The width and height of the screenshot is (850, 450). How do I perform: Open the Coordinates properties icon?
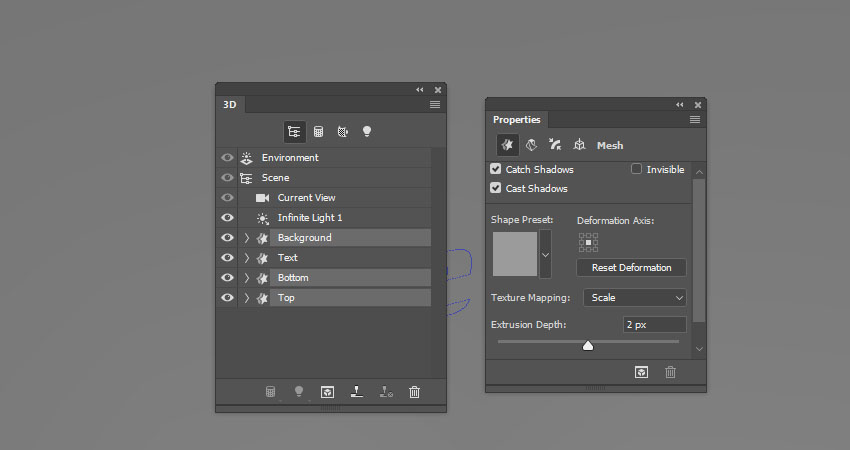579,145
